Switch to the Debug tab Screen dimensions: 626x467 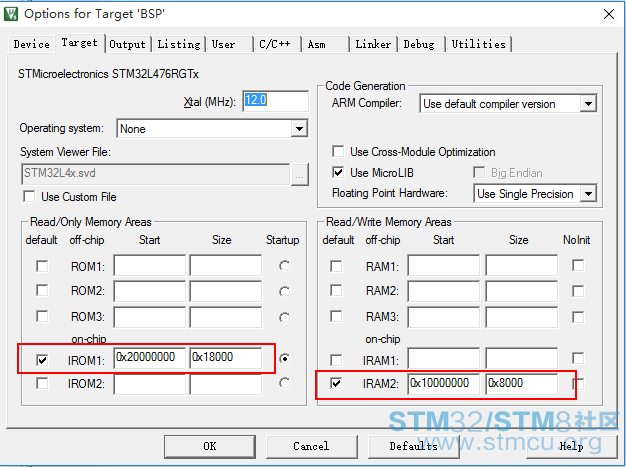(421, 44)
